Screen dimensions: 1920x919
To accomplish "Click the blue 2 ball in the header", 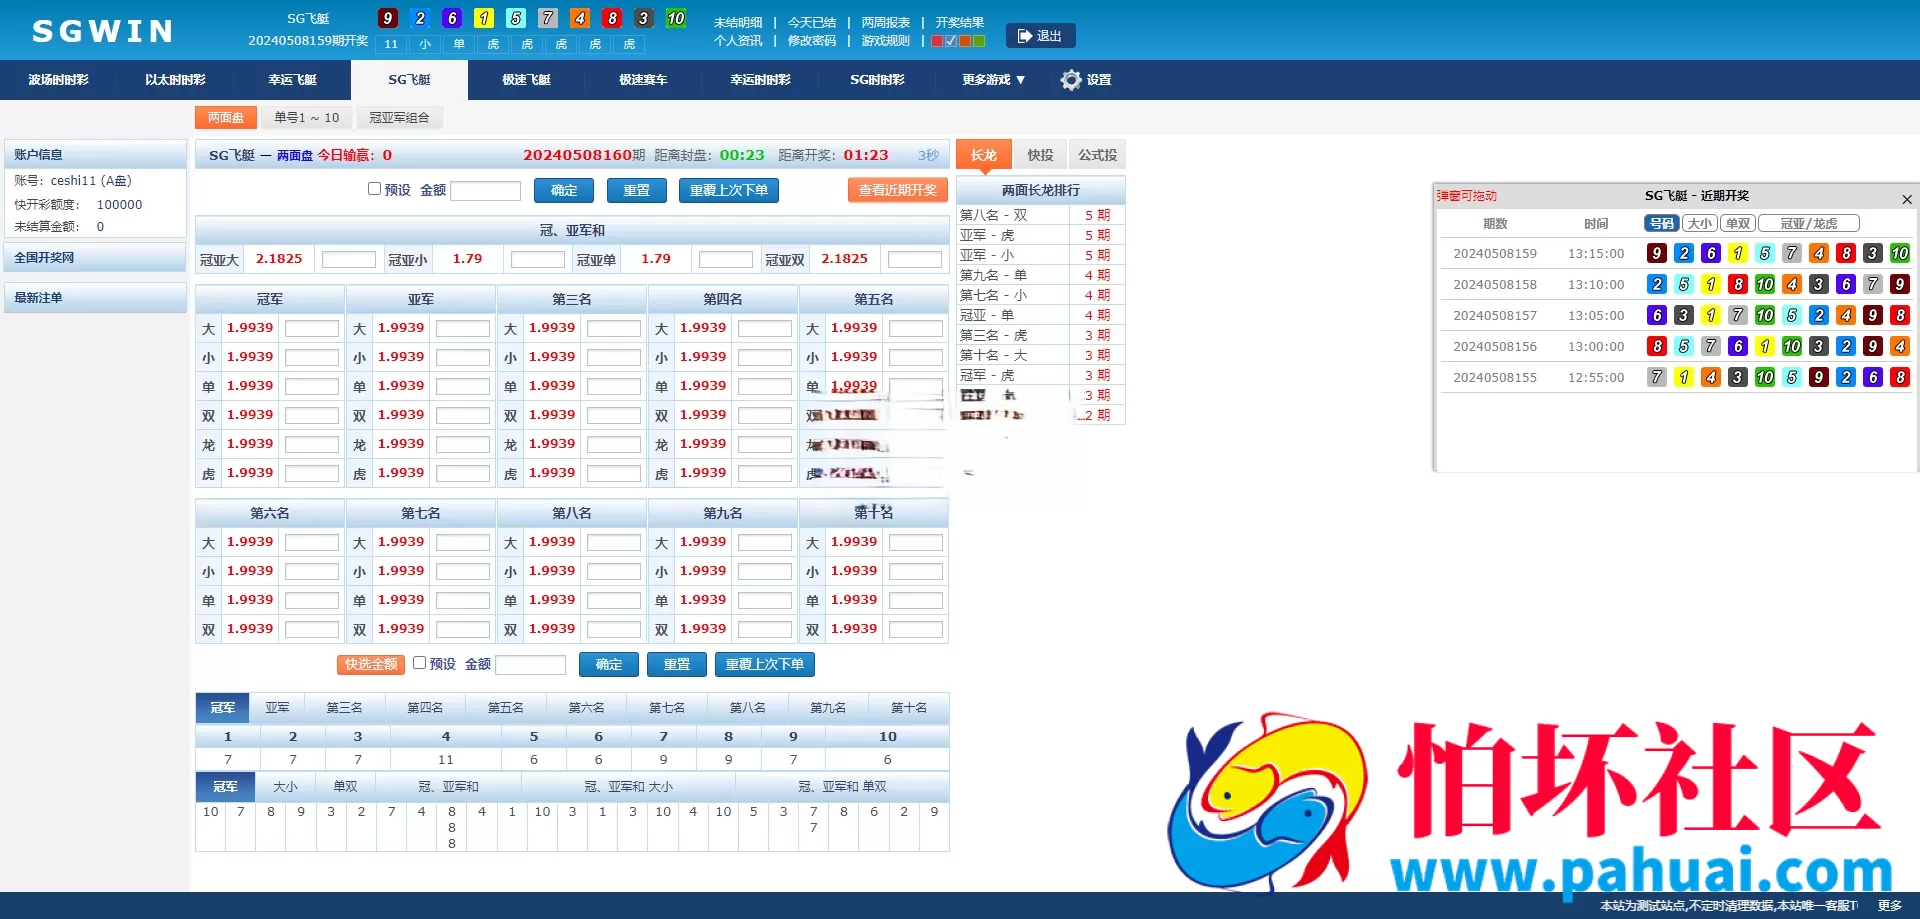I will tap(420, 18).
